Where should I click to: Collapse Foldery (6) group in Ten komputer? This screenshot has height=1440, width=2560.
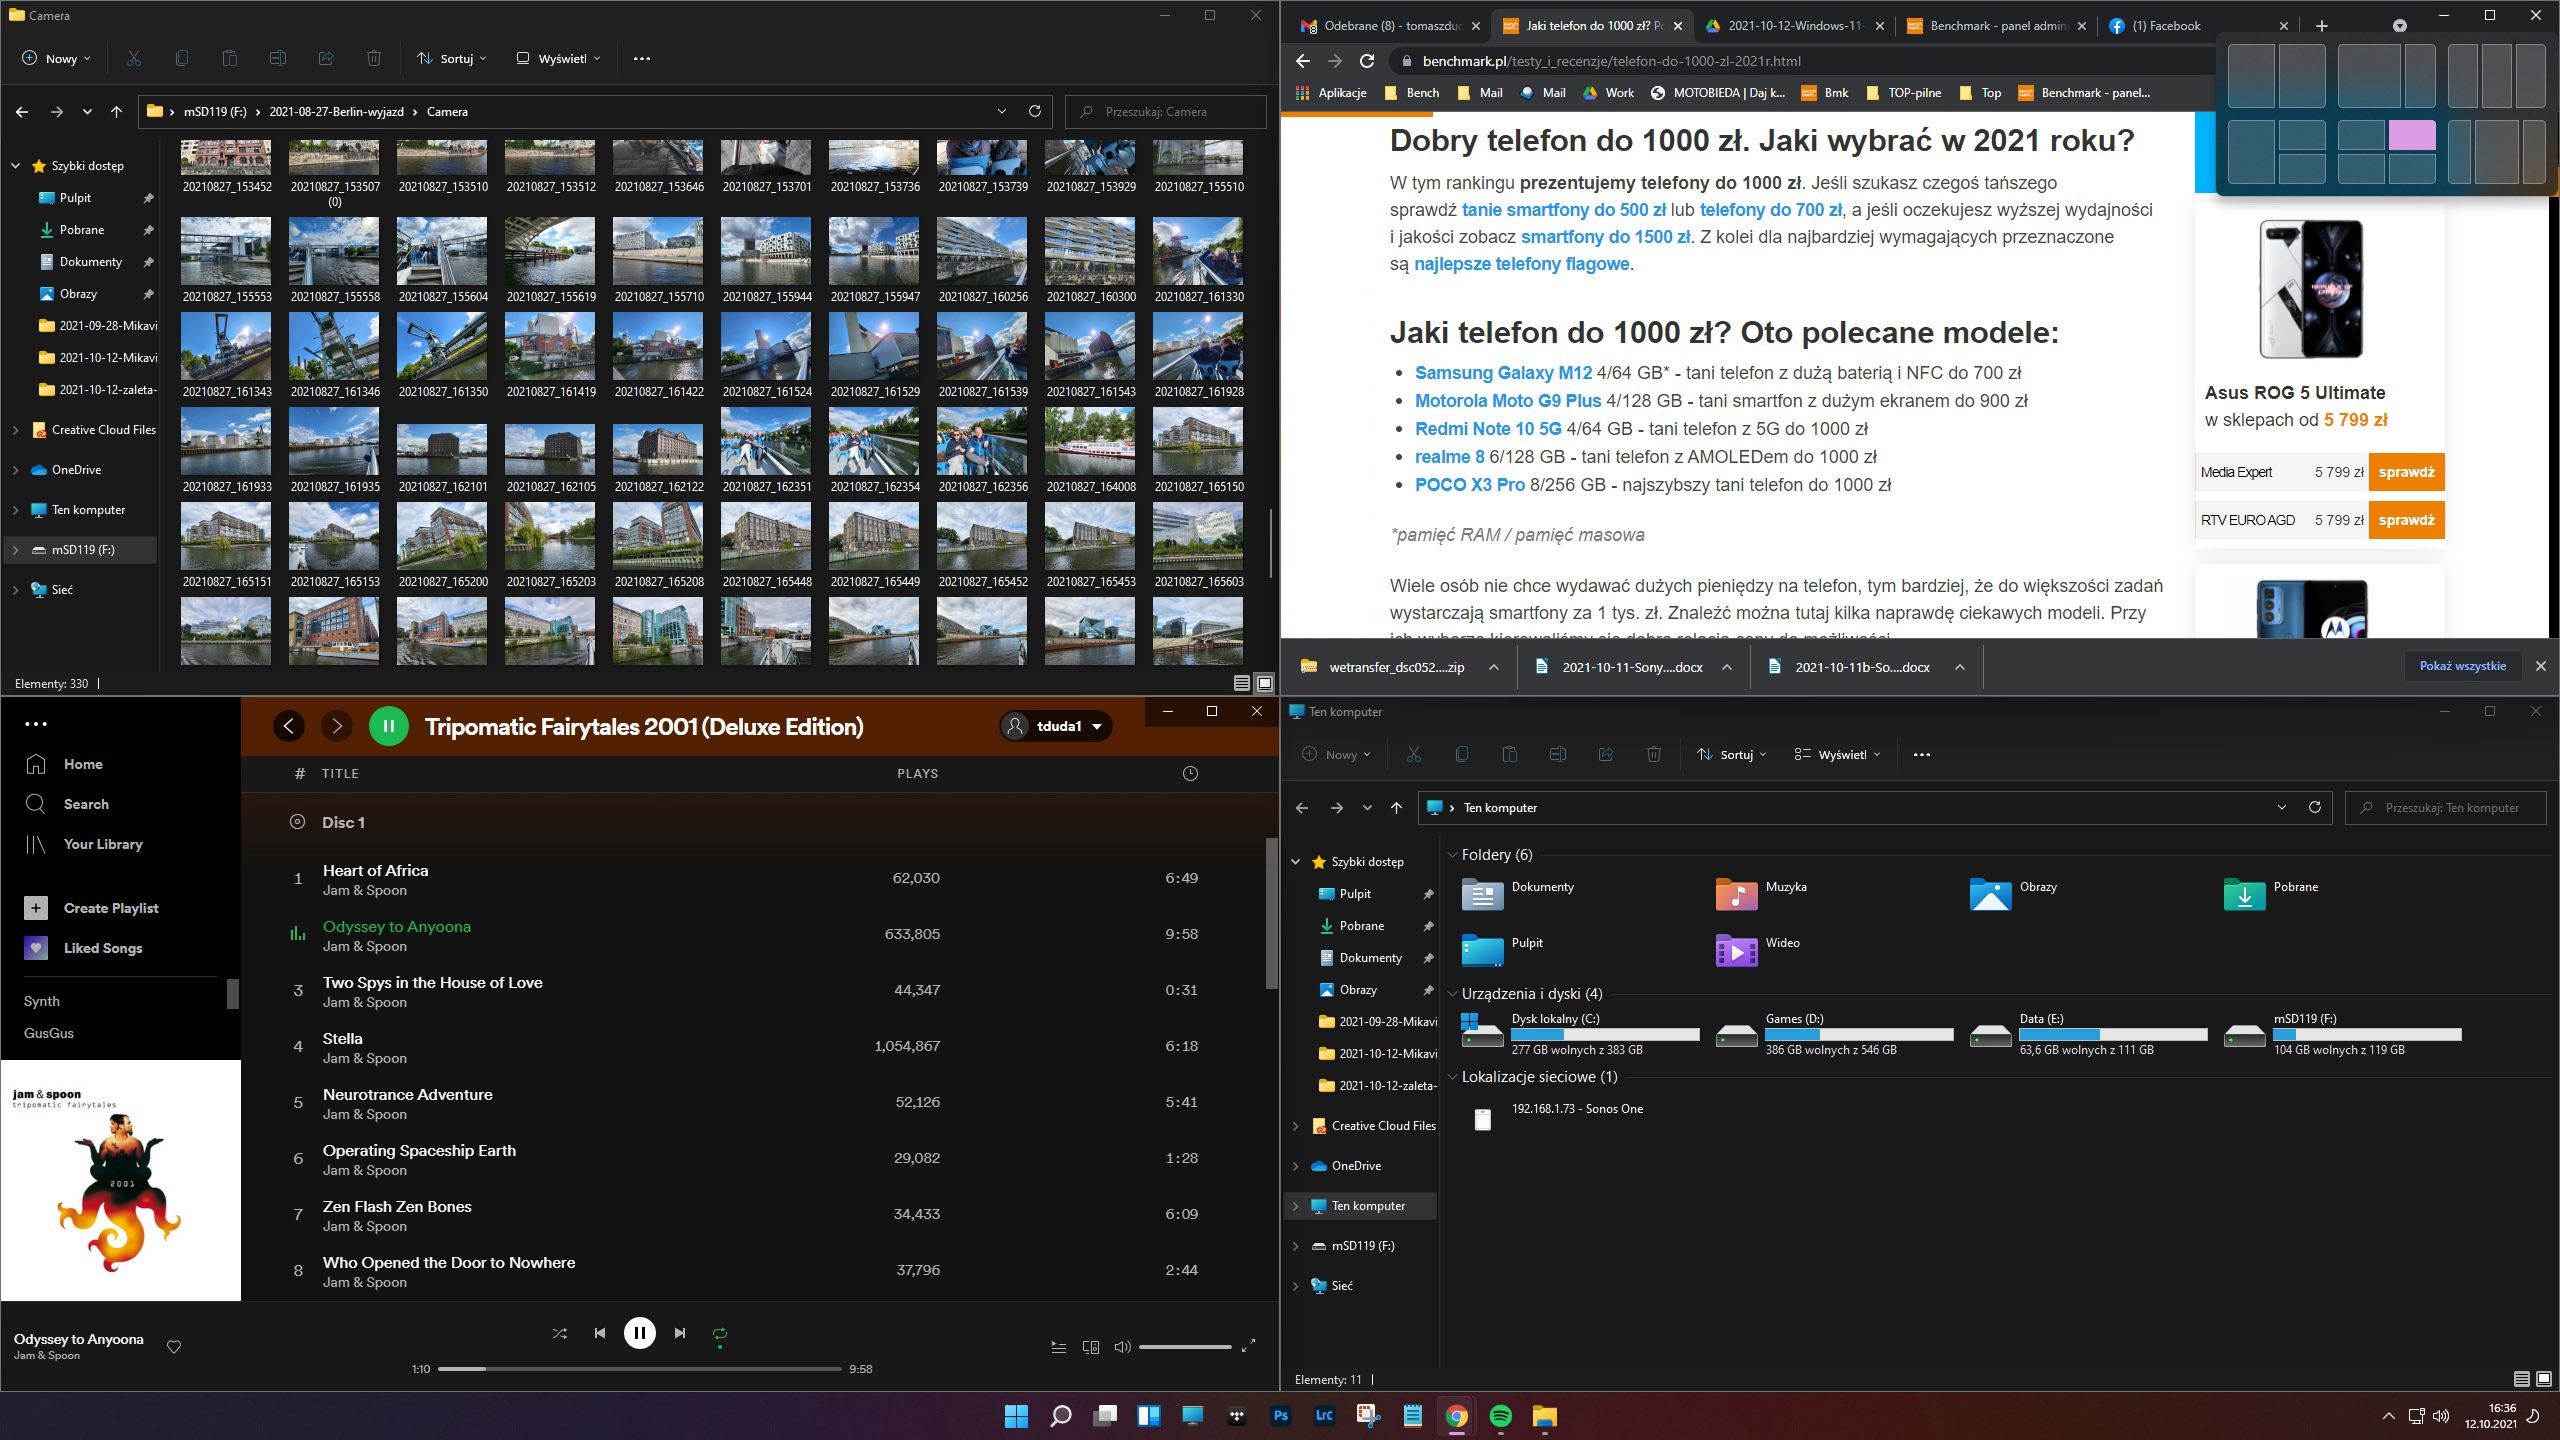tap(1452, 855)
